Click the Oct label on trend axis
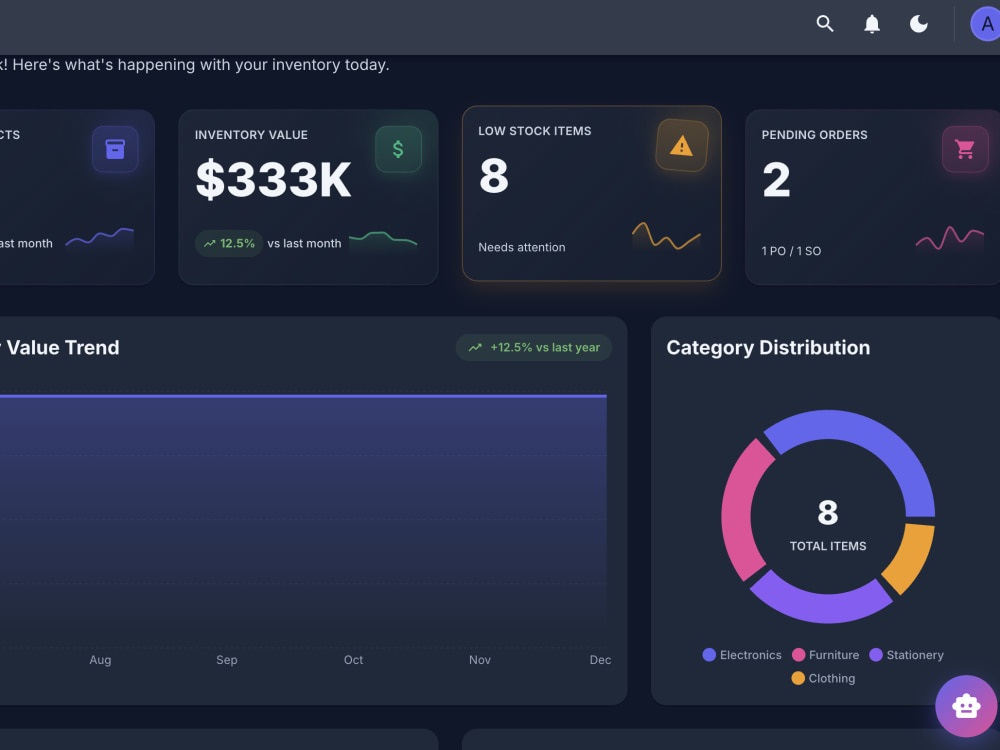This screenshot has width=1000, height=750. [353, 660]
